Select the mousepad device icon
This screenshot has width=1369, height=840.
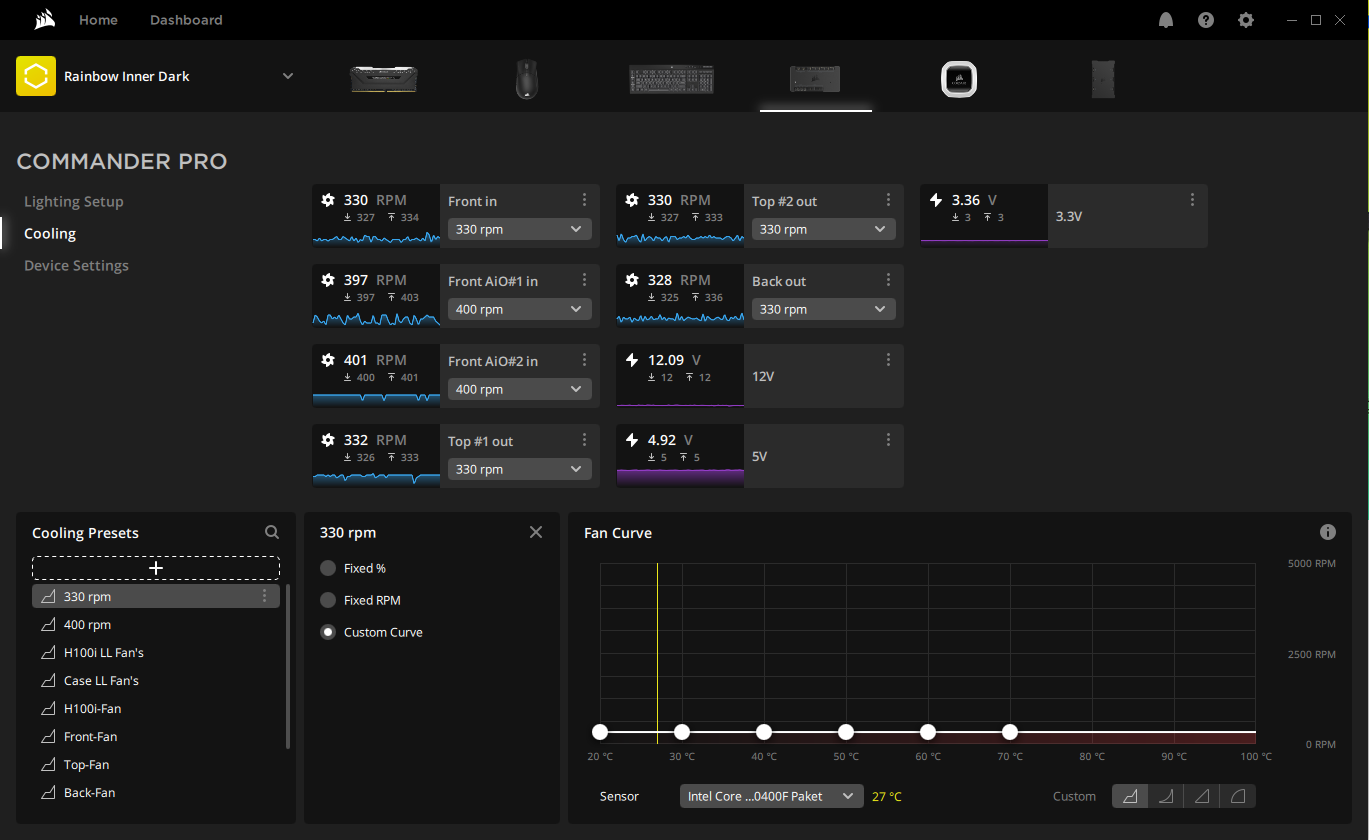tap(1103, 79)
